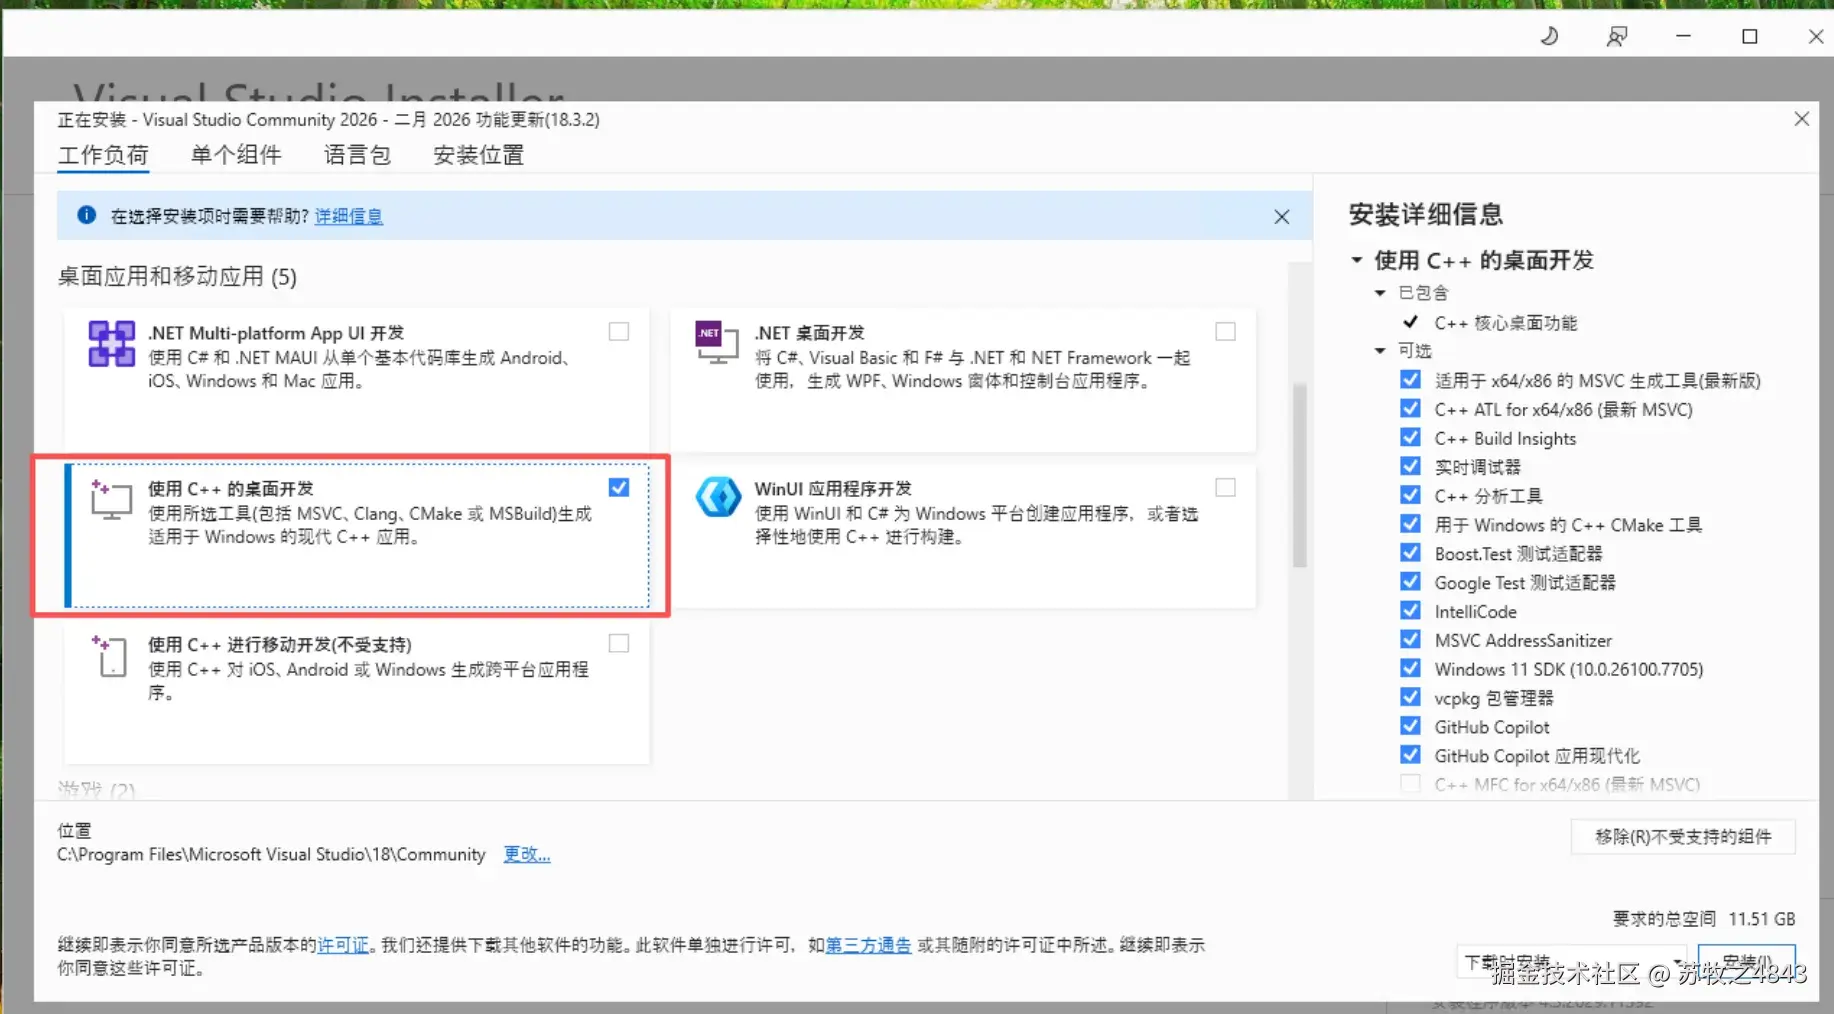Viewport: 1834px width, 1014px height.
Task: Click the 安装详细信息 panel heading
Action: (x=1425, y=214)
